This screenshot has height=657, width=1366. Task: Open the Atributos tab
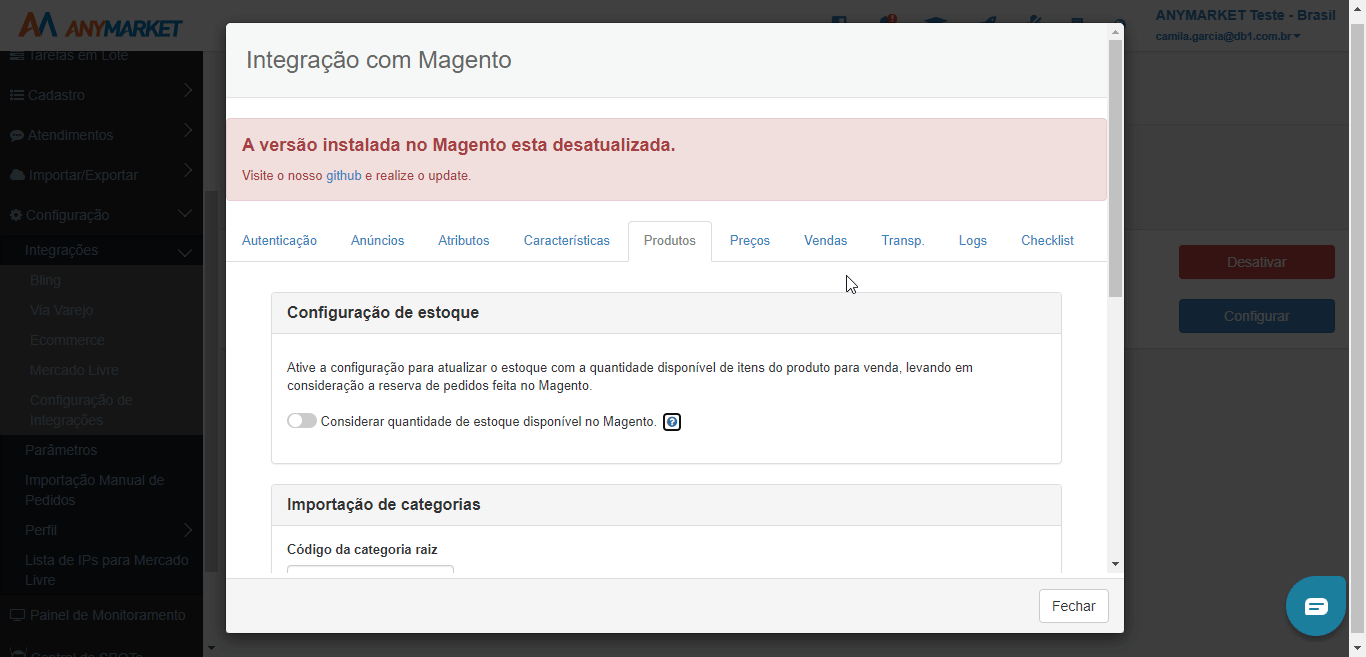[464, 241]
